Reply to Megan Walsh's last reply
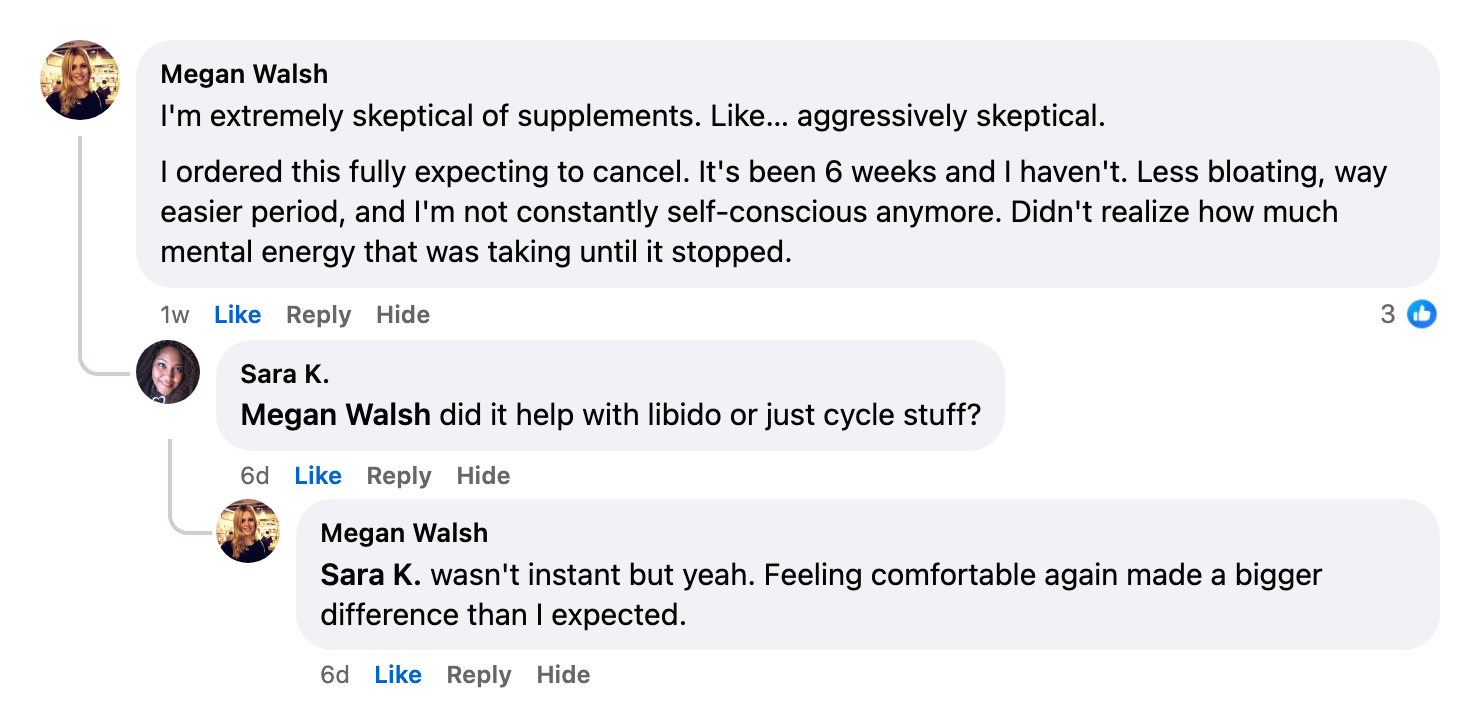This screenshot has width=1480, height=728. 479,674
